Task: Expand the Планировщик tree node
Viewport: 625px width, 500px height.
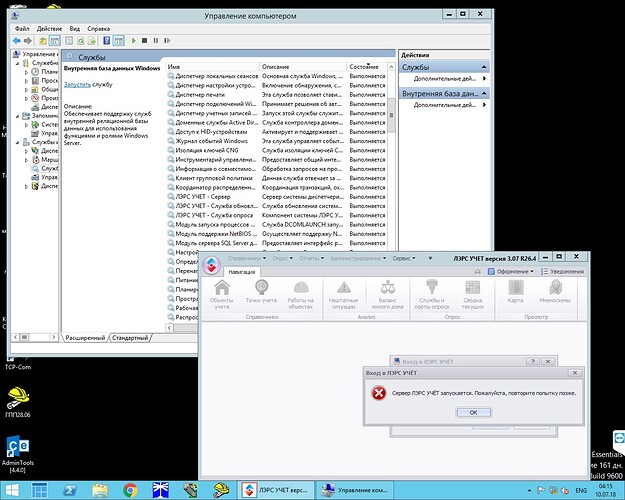Action: click(x=26, y=72)
